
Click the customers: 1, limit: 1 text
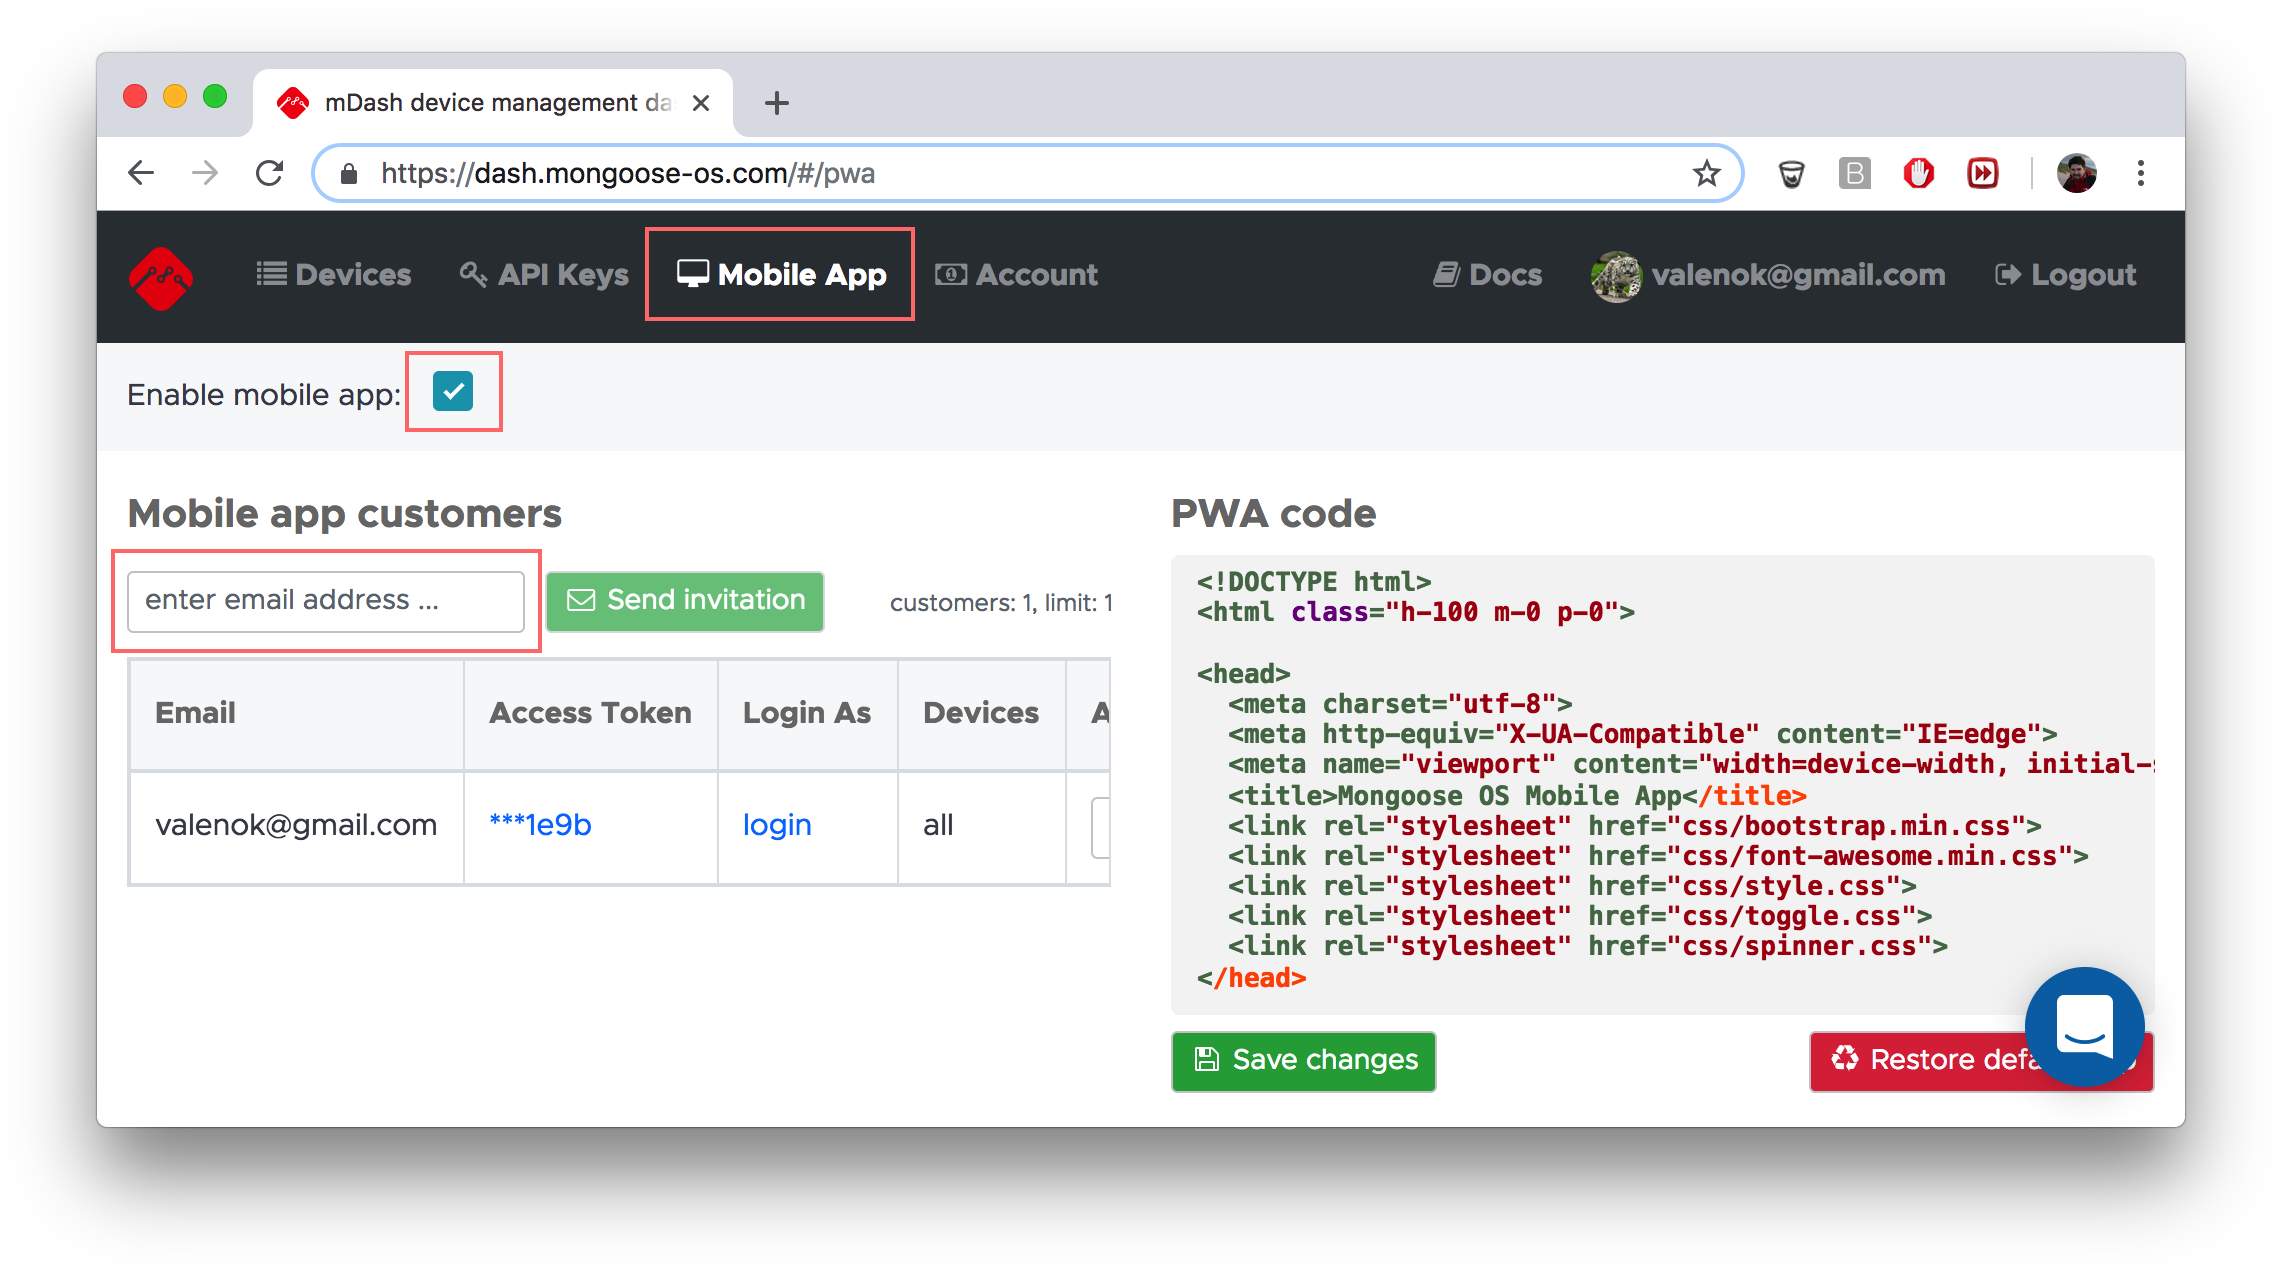(x=1001, y=603)
